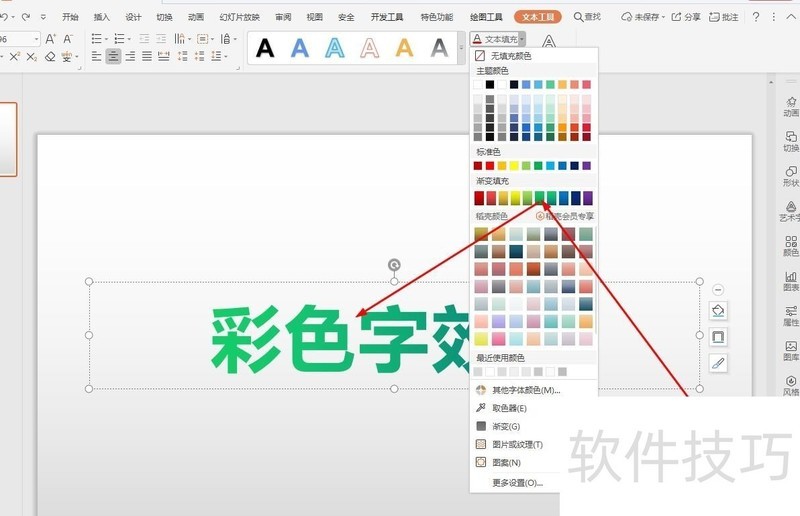
Task: Increase indent level icon
Action: click(x=161, y=39)
